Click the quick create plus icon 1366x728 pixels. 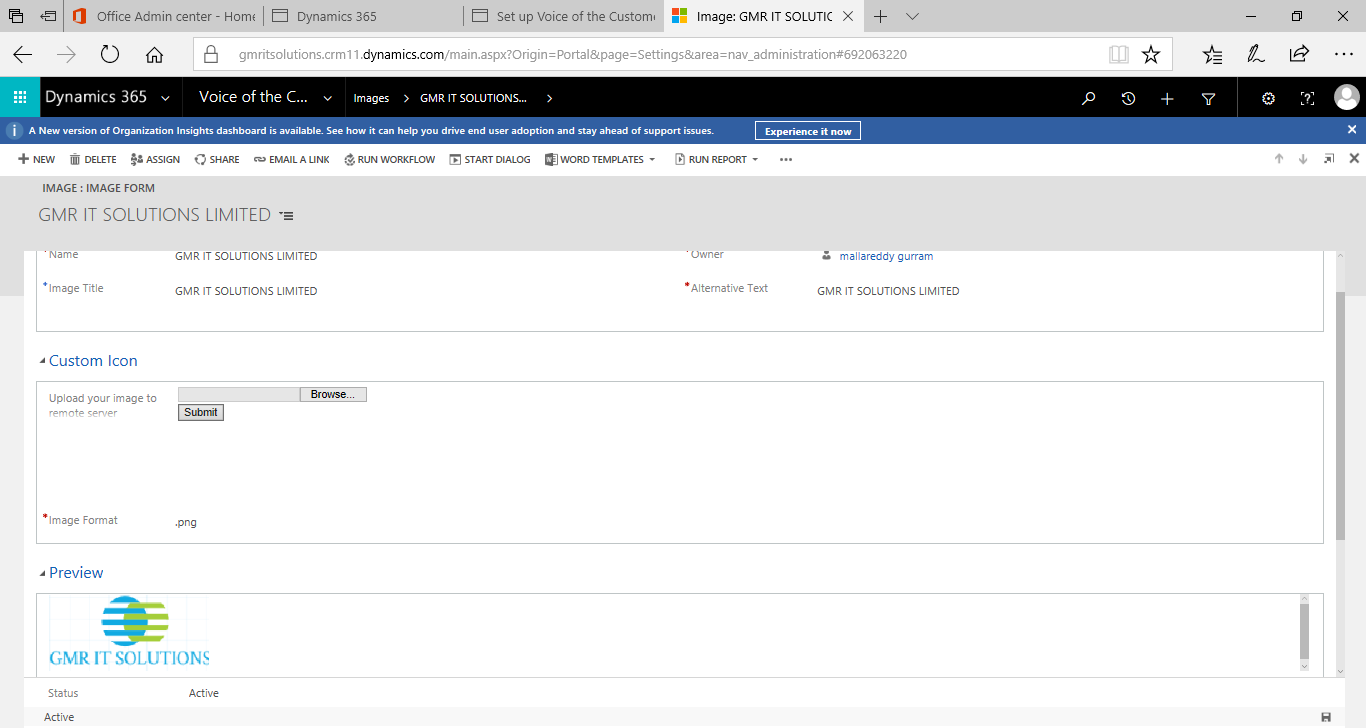point(1167,98)
